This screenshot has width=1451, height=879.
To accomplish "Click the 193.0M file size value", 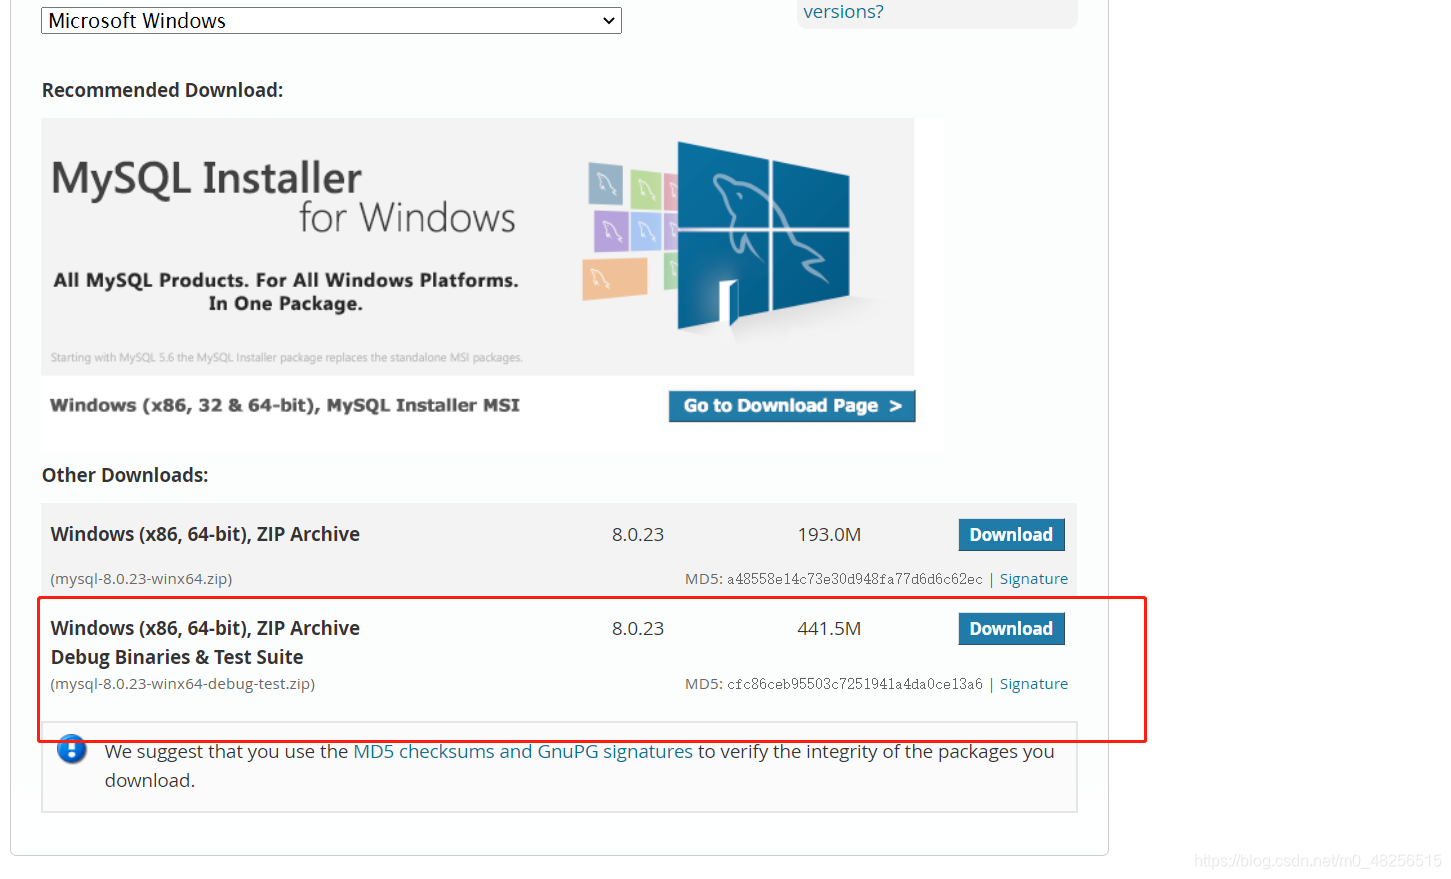I will 829,535.
